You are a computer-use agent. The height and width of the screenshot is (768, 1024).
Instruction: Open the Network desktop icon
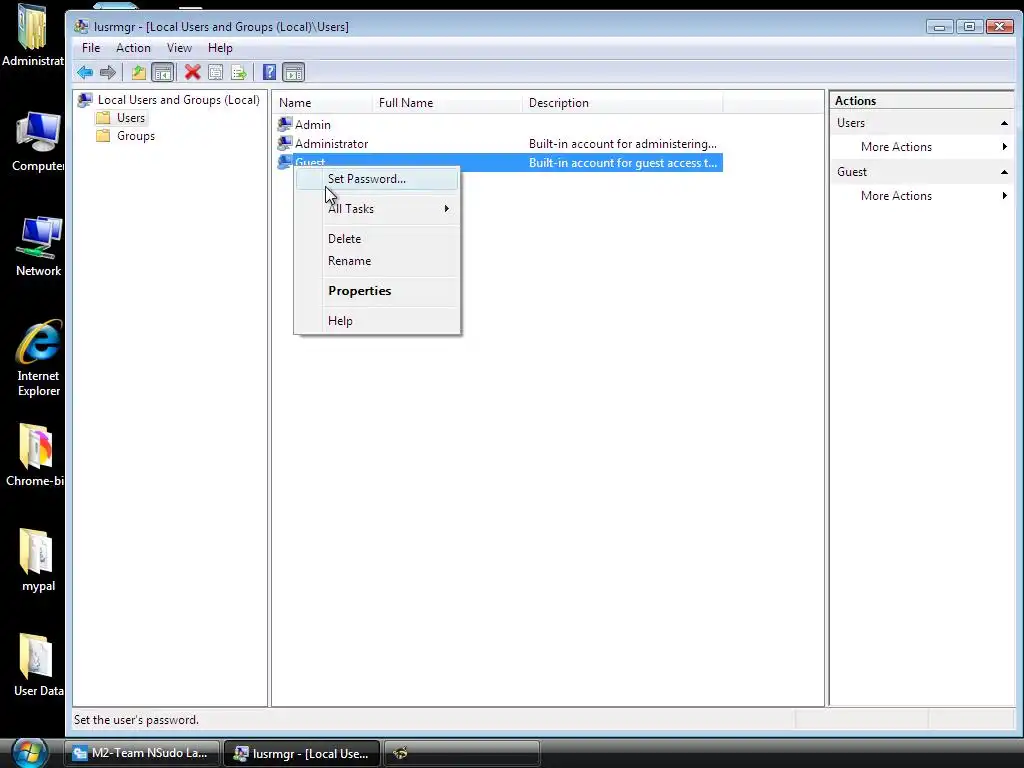[x=38, y=246]
